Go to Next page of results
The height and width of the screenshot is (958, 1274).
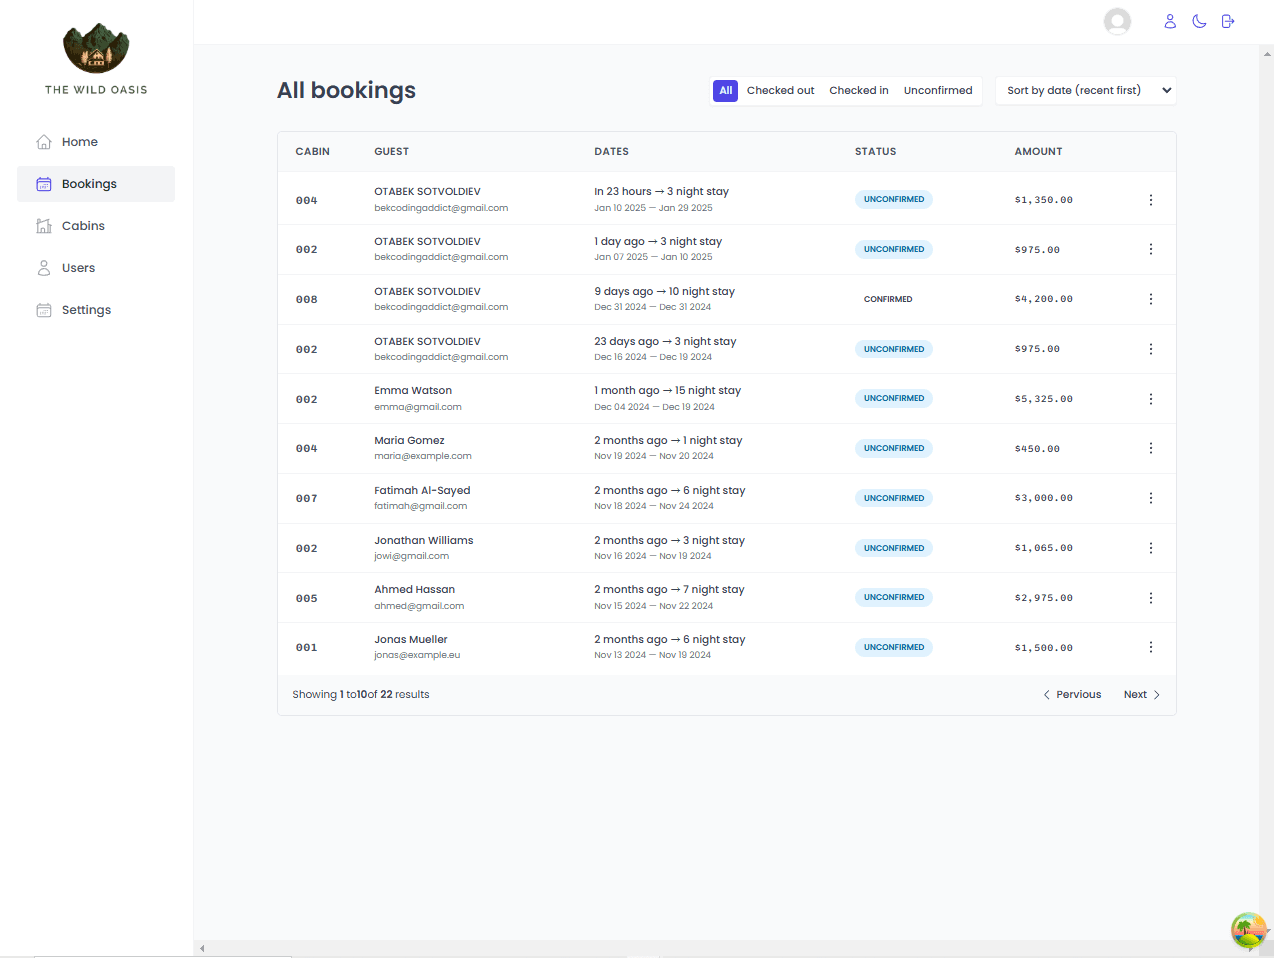[1141, 695]
